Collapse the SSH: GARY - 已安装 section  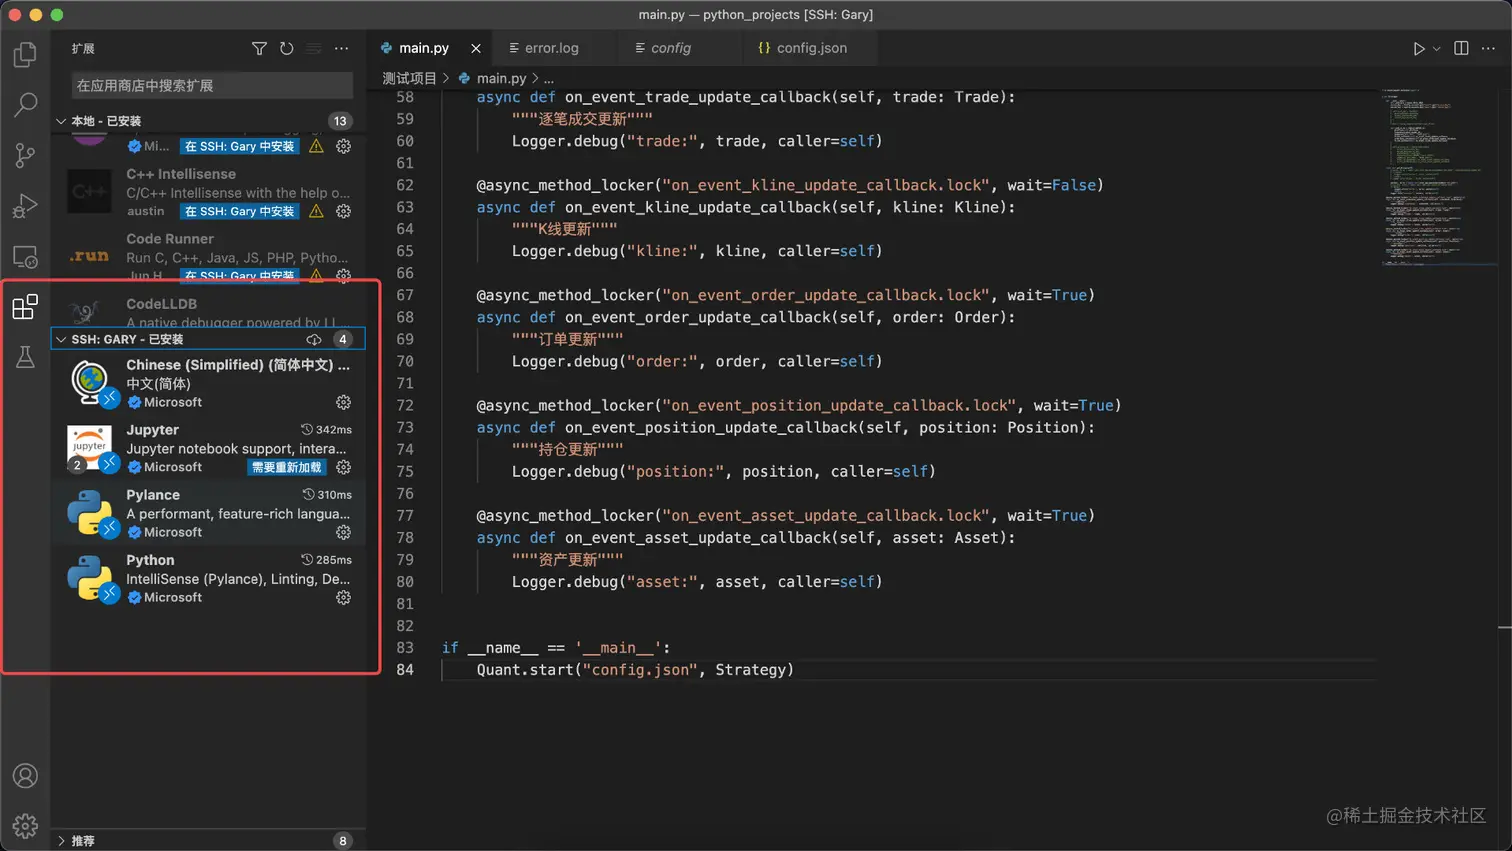61,339
